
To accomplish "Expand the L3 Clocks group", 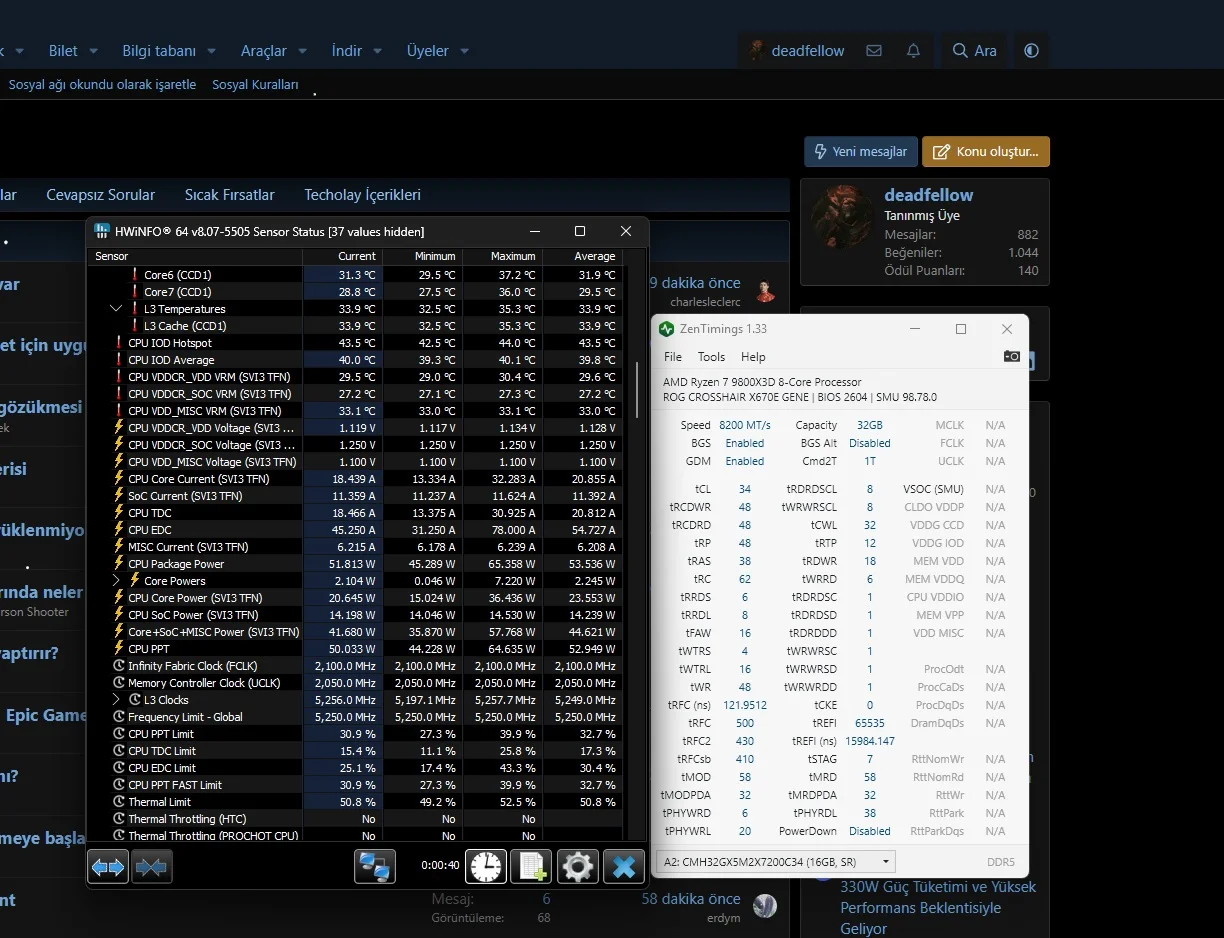I will [x=117, y=700].
